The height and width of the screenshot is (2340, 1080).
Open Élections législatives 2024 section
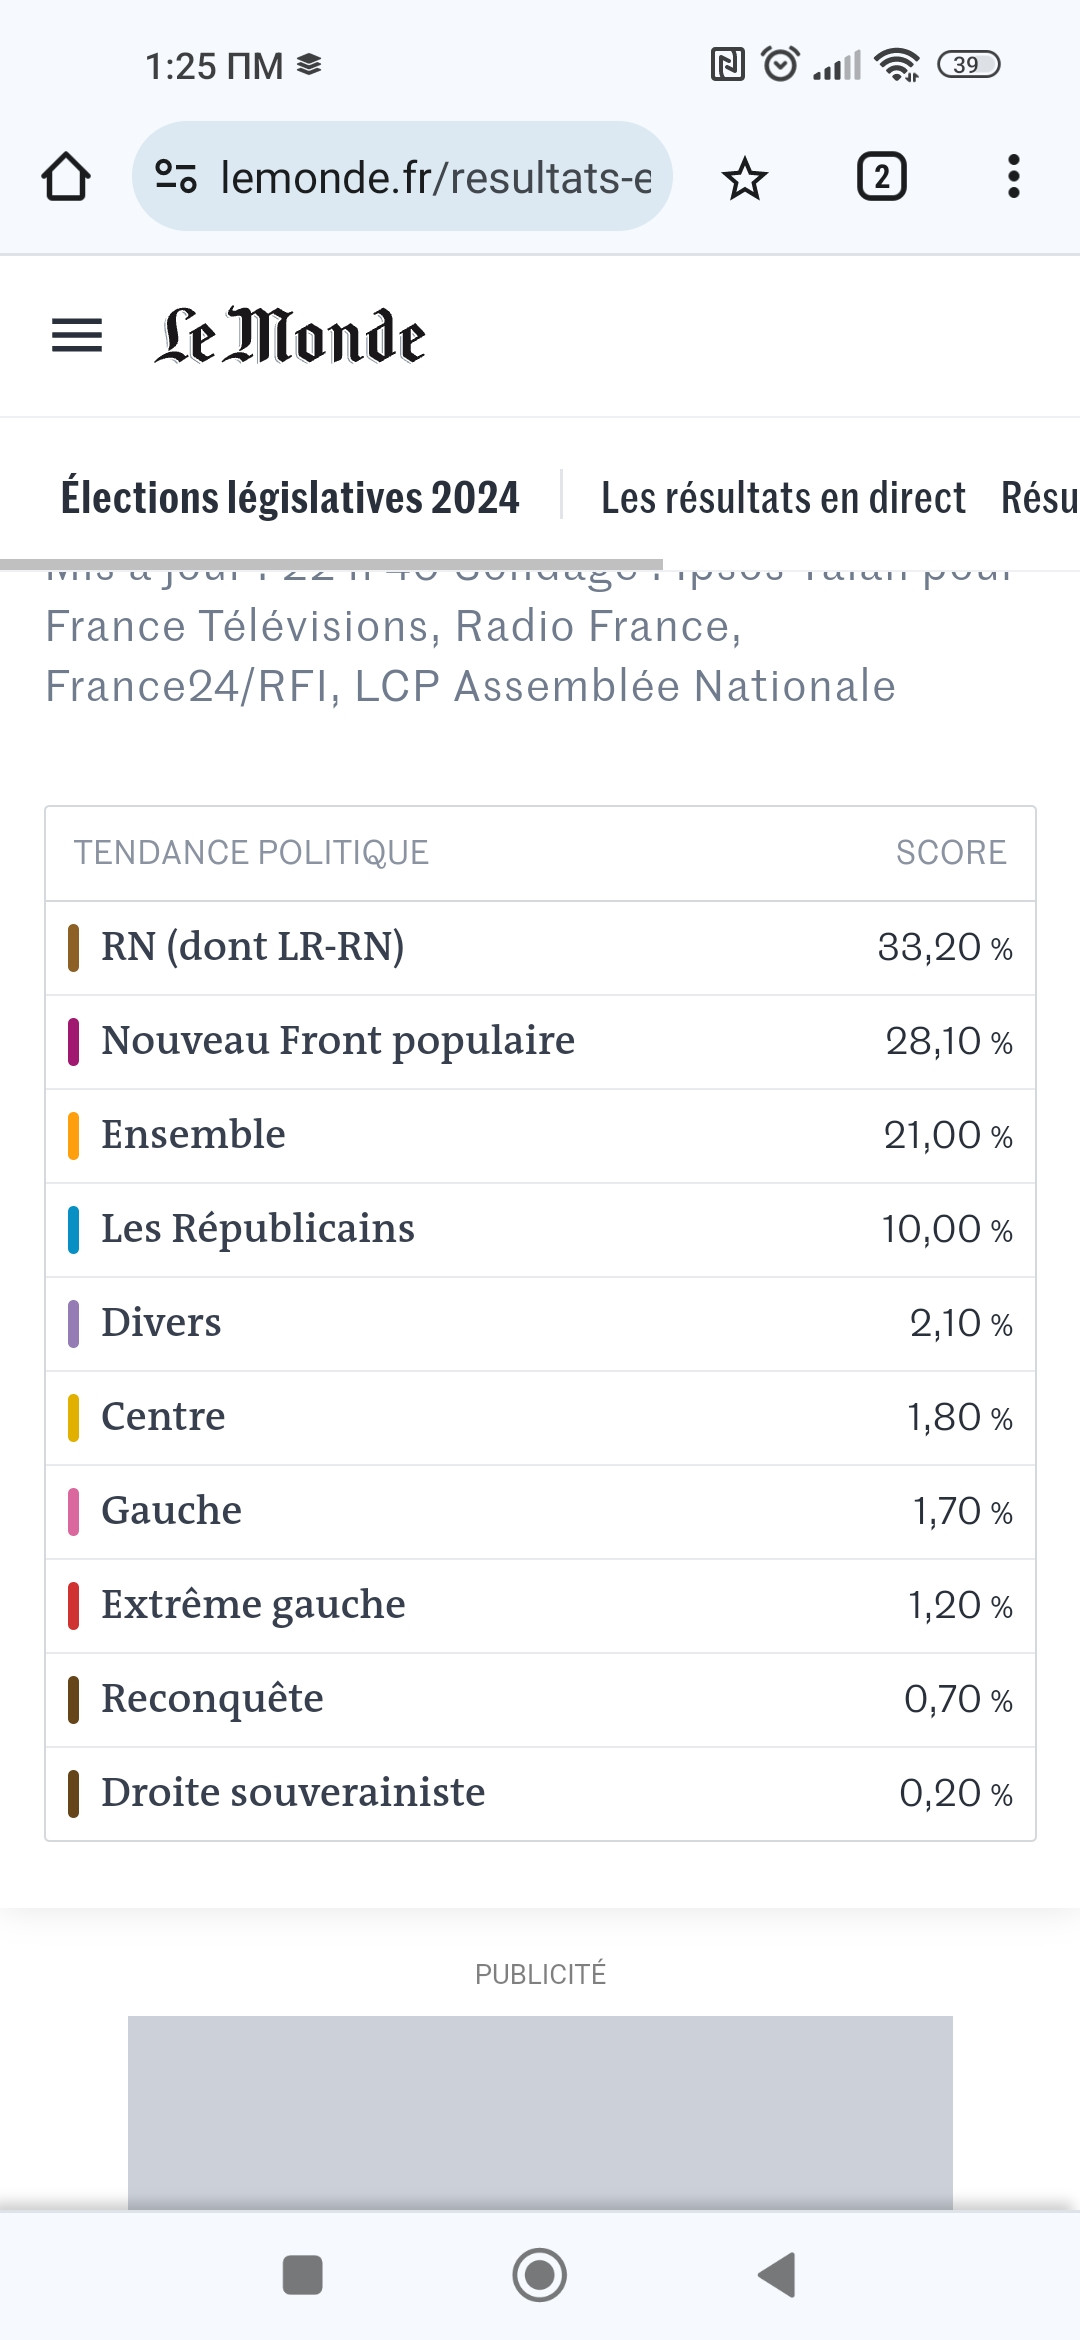pyautogui.click(x=290, y=497)
